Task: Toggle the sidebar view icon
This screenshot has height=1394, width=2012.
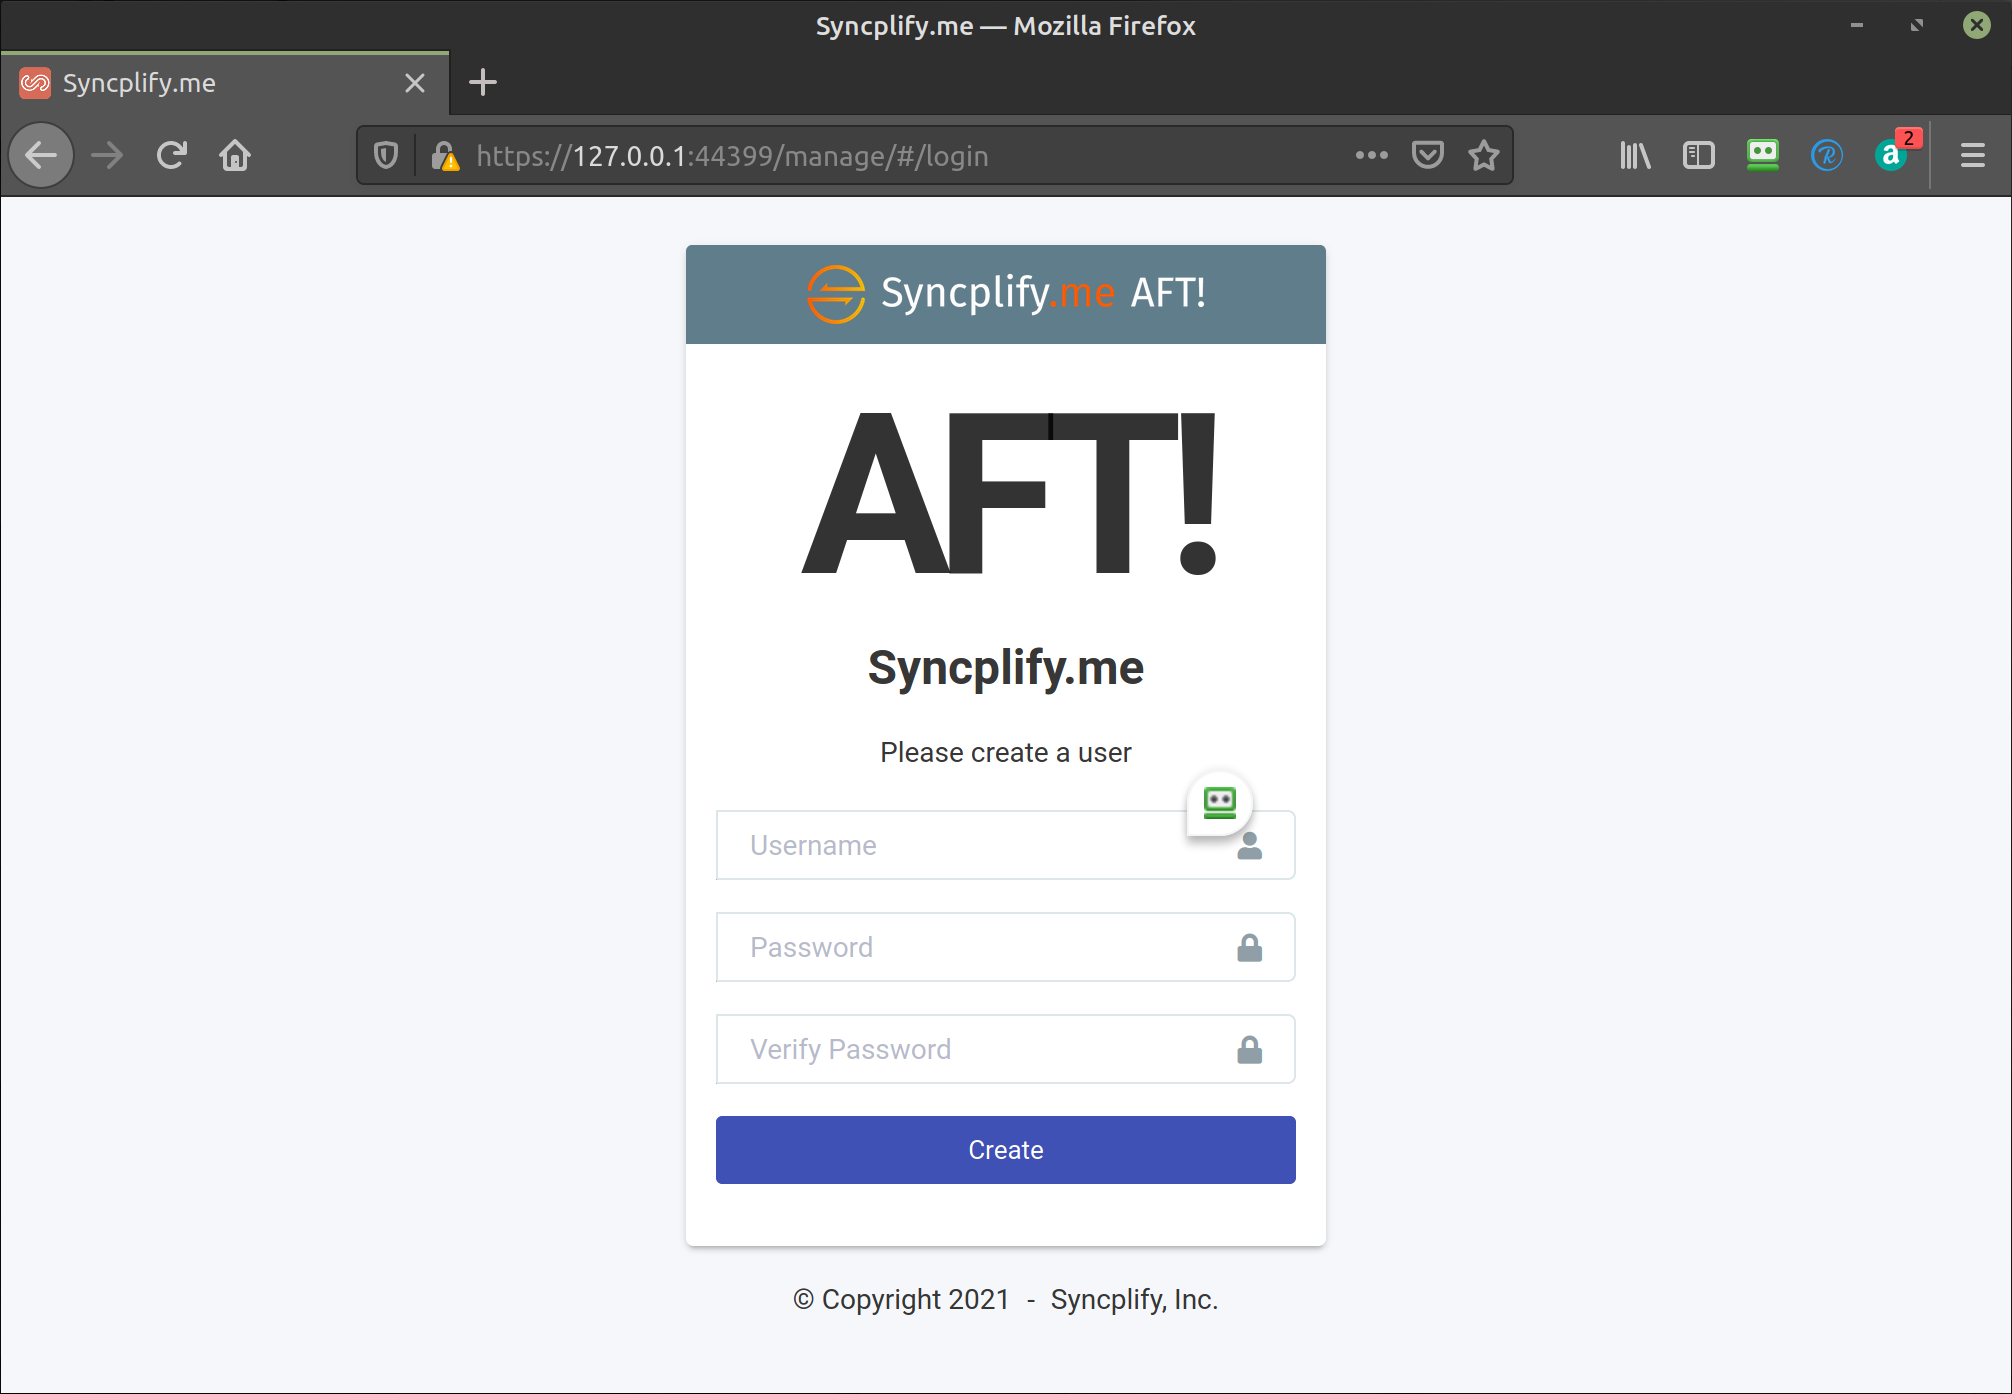Action: coord(1699,155)
